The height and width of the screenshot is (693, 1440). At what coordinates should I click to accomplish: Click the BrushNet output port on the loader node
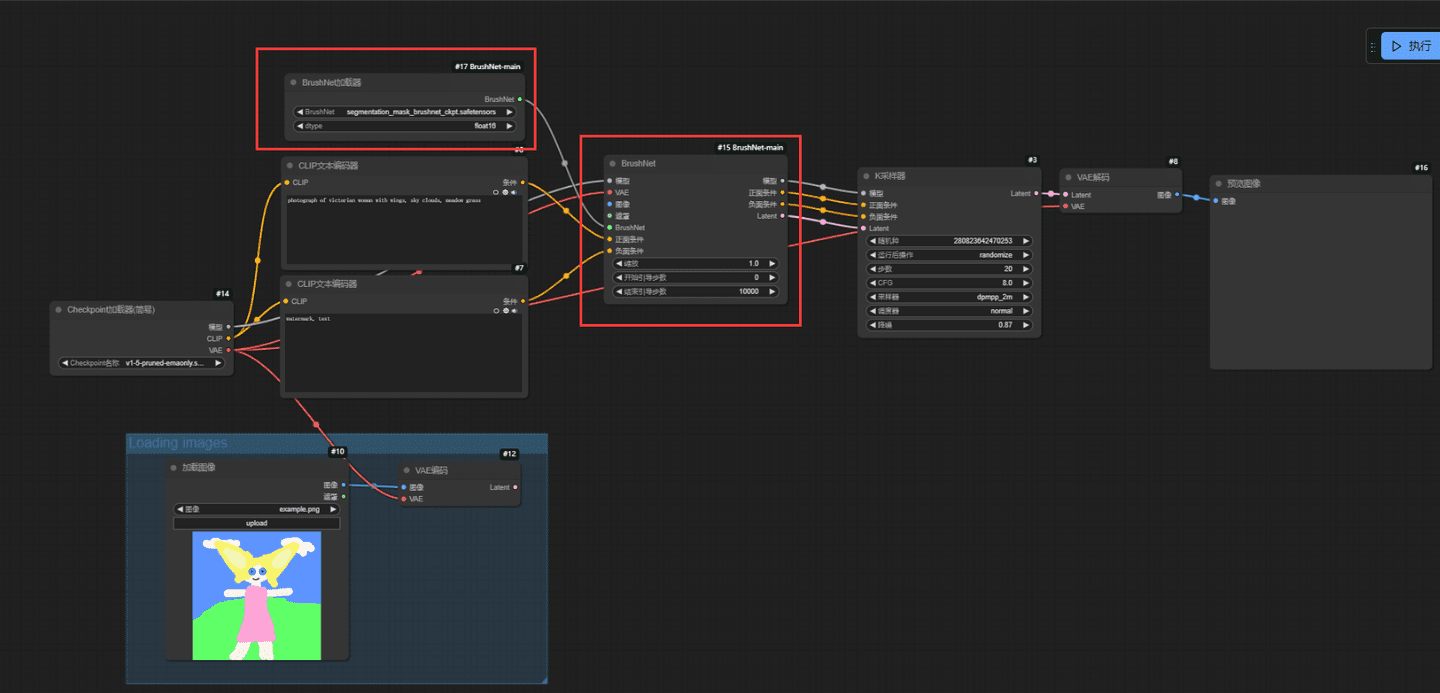(520, 99)
